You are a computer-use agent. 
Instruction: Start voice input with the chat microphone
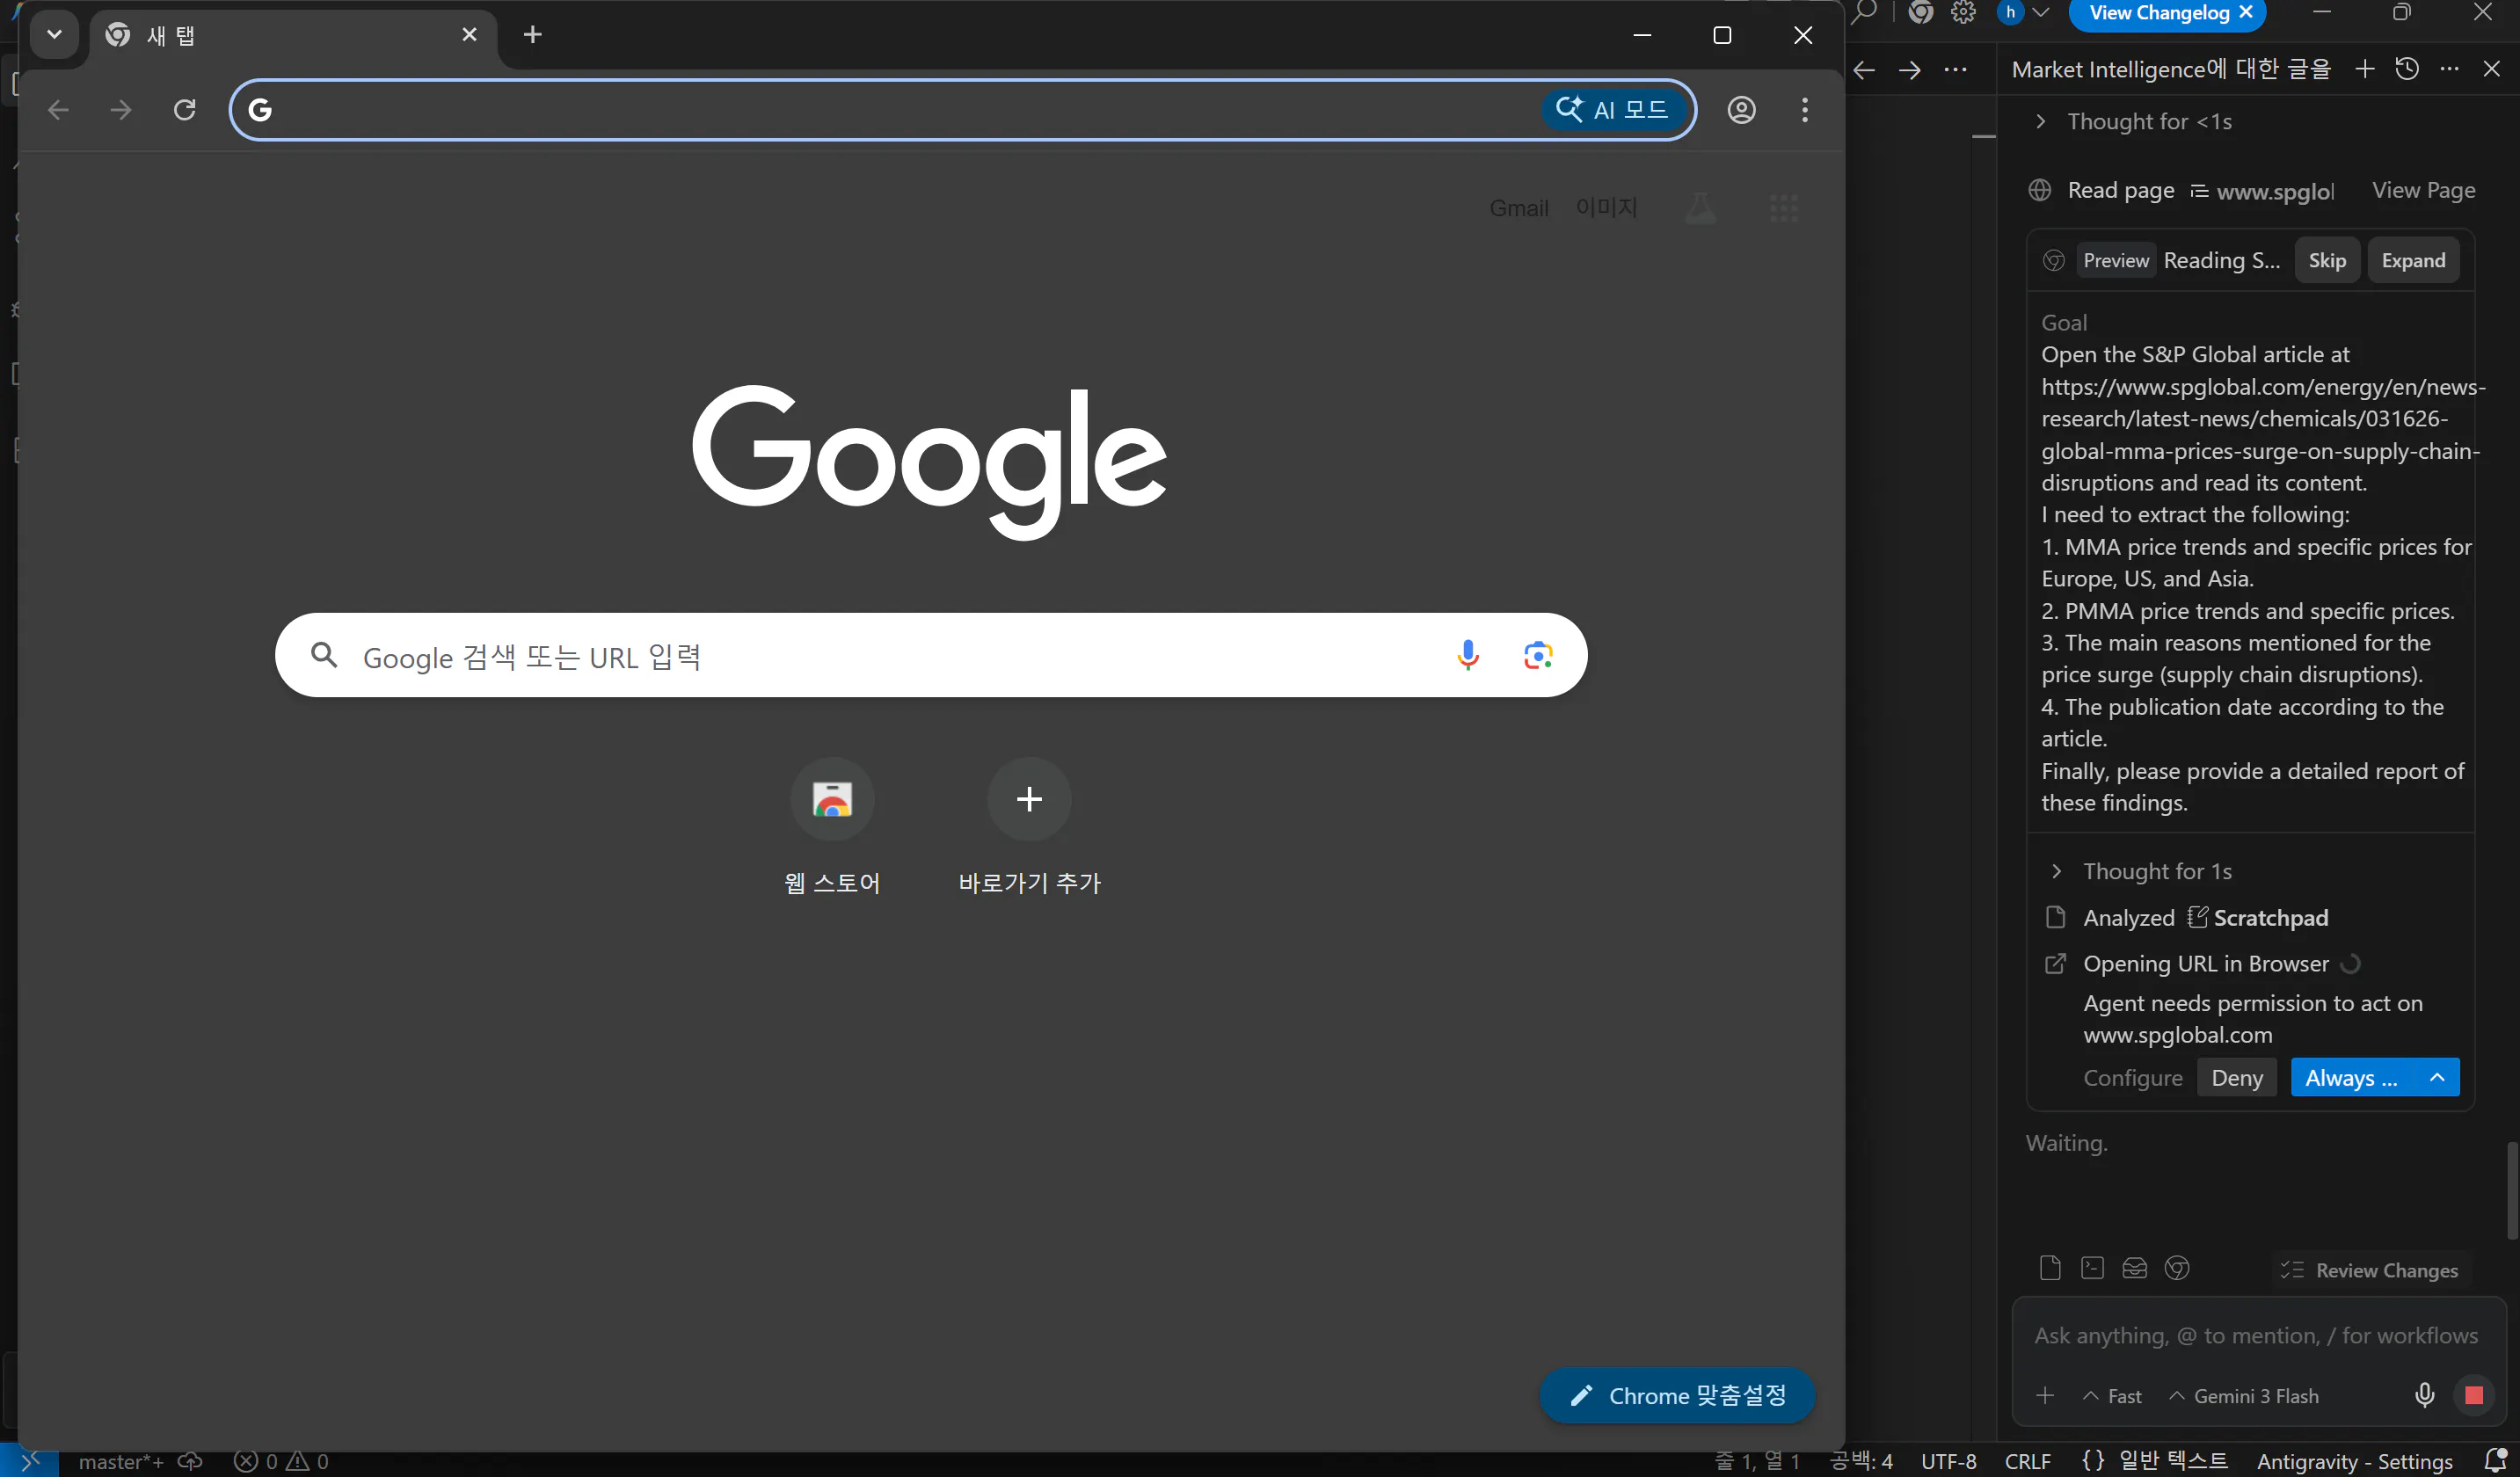coord(2425,1395)
